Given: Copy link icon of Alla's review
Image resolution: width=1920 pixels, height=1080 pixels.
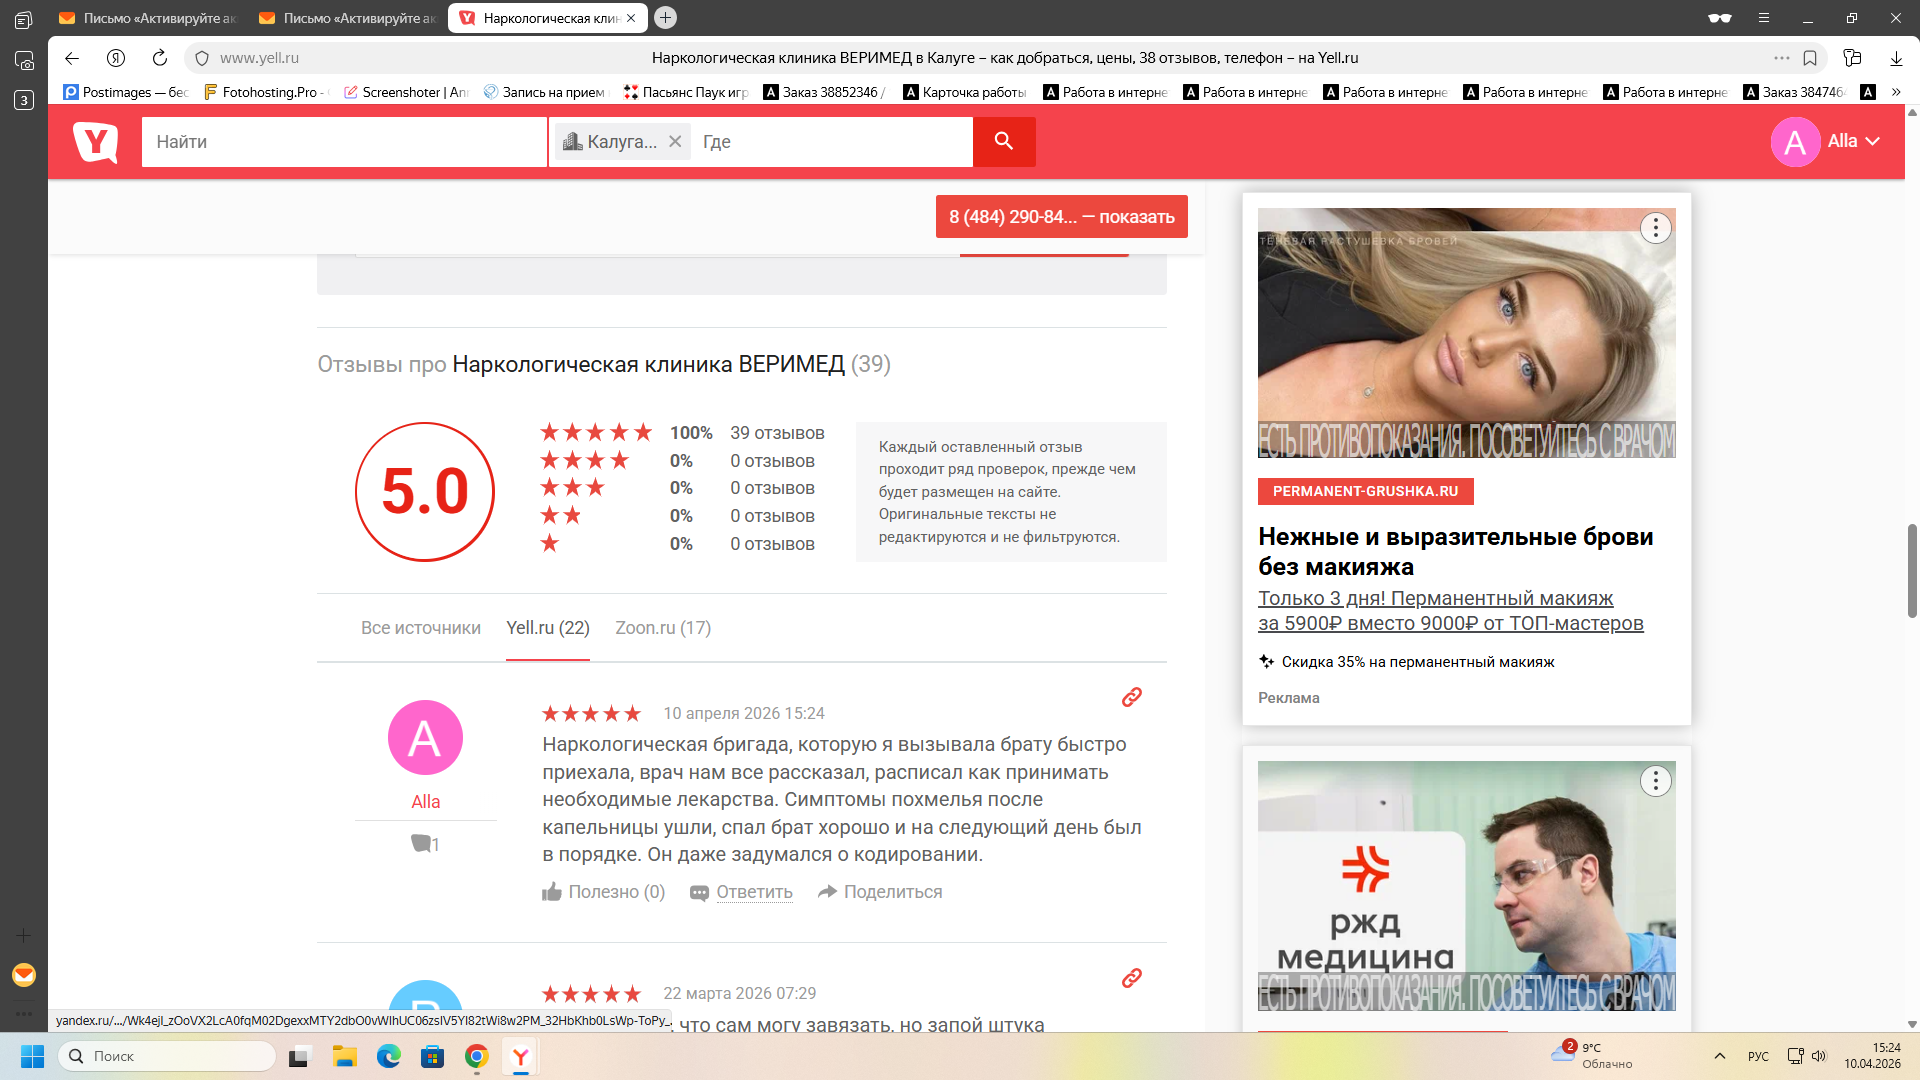Looking at the screenshot, I should pyautogui.click(x=1131, y=697).
